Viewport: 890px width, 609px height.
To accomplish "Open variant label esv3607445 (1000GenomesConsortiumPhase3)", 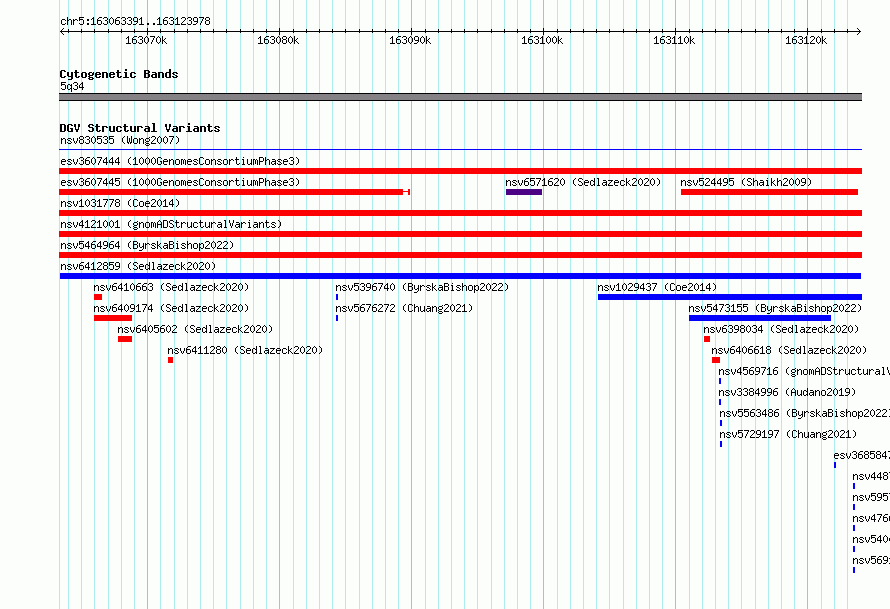I will [180, 182].
